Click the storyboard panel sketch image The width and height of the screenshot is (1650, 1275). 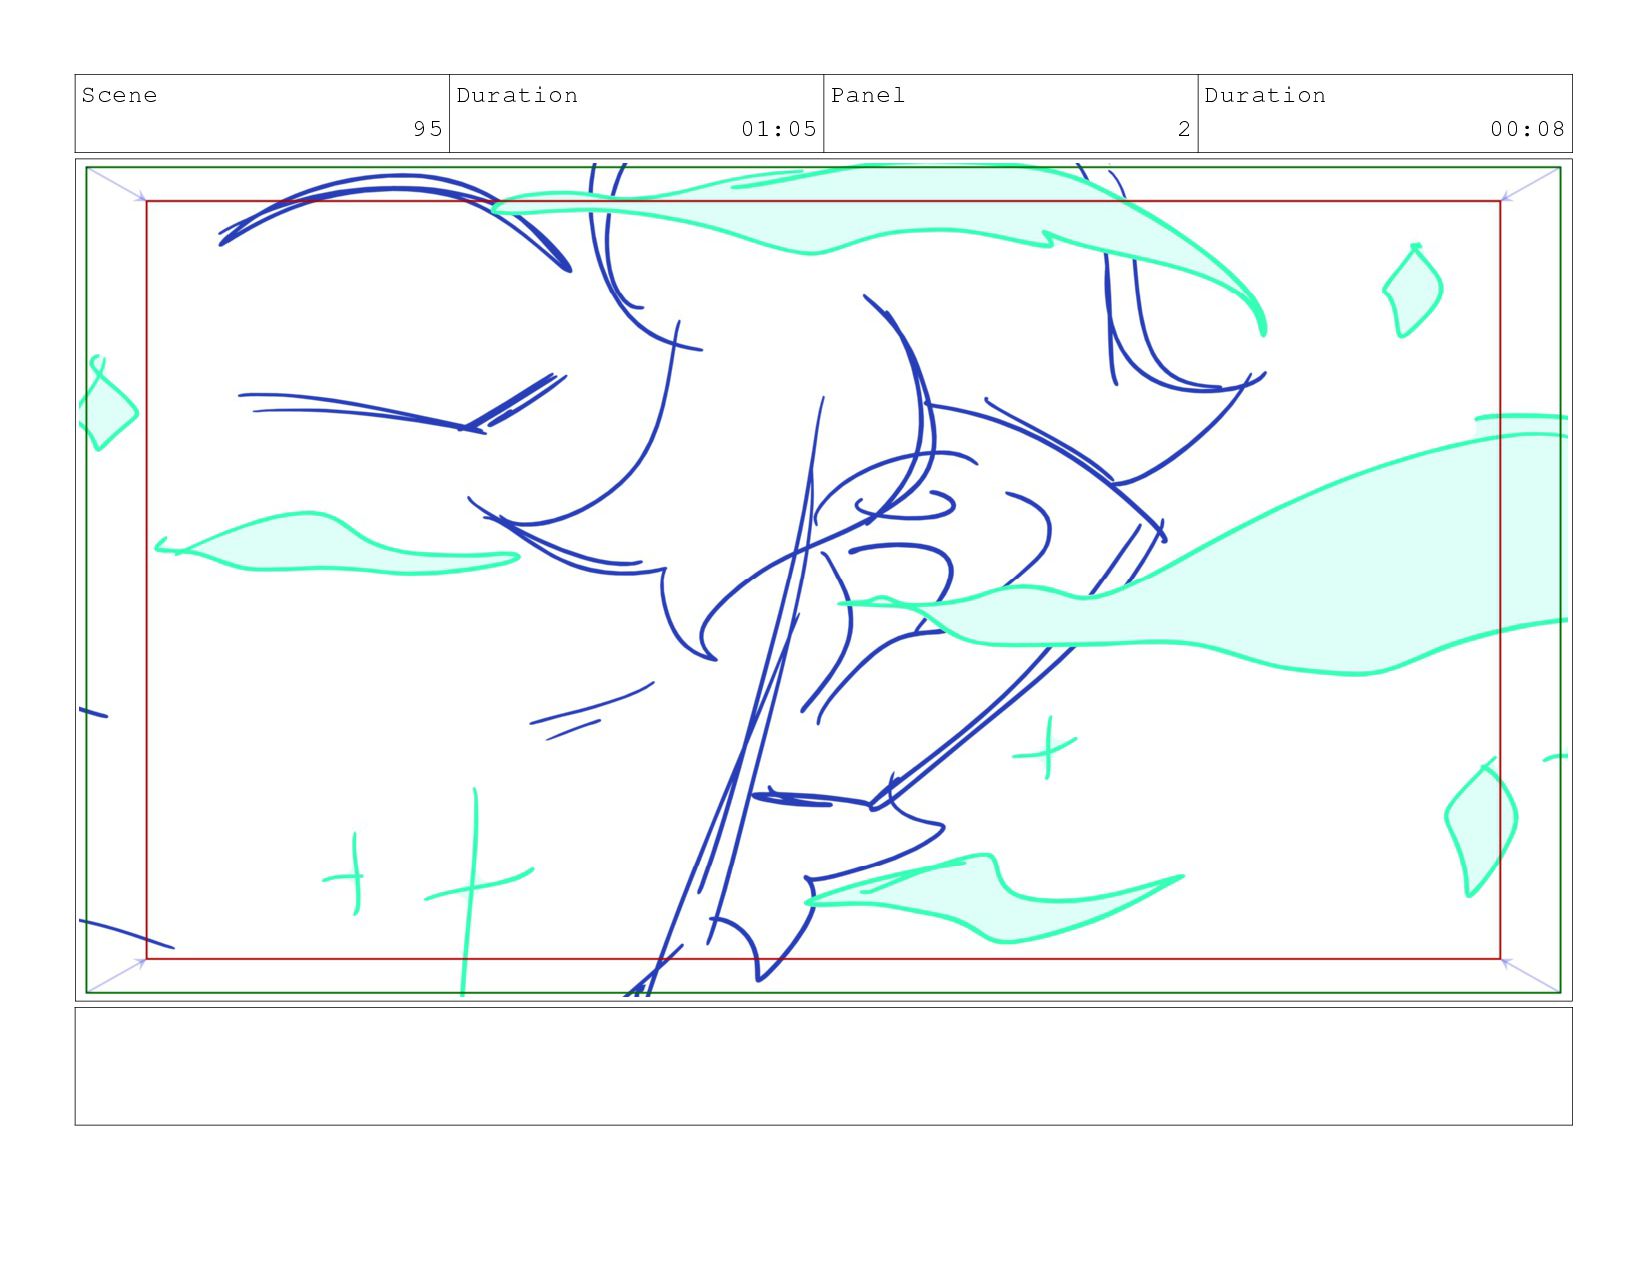pyautogui.click(x=823, y=580)
